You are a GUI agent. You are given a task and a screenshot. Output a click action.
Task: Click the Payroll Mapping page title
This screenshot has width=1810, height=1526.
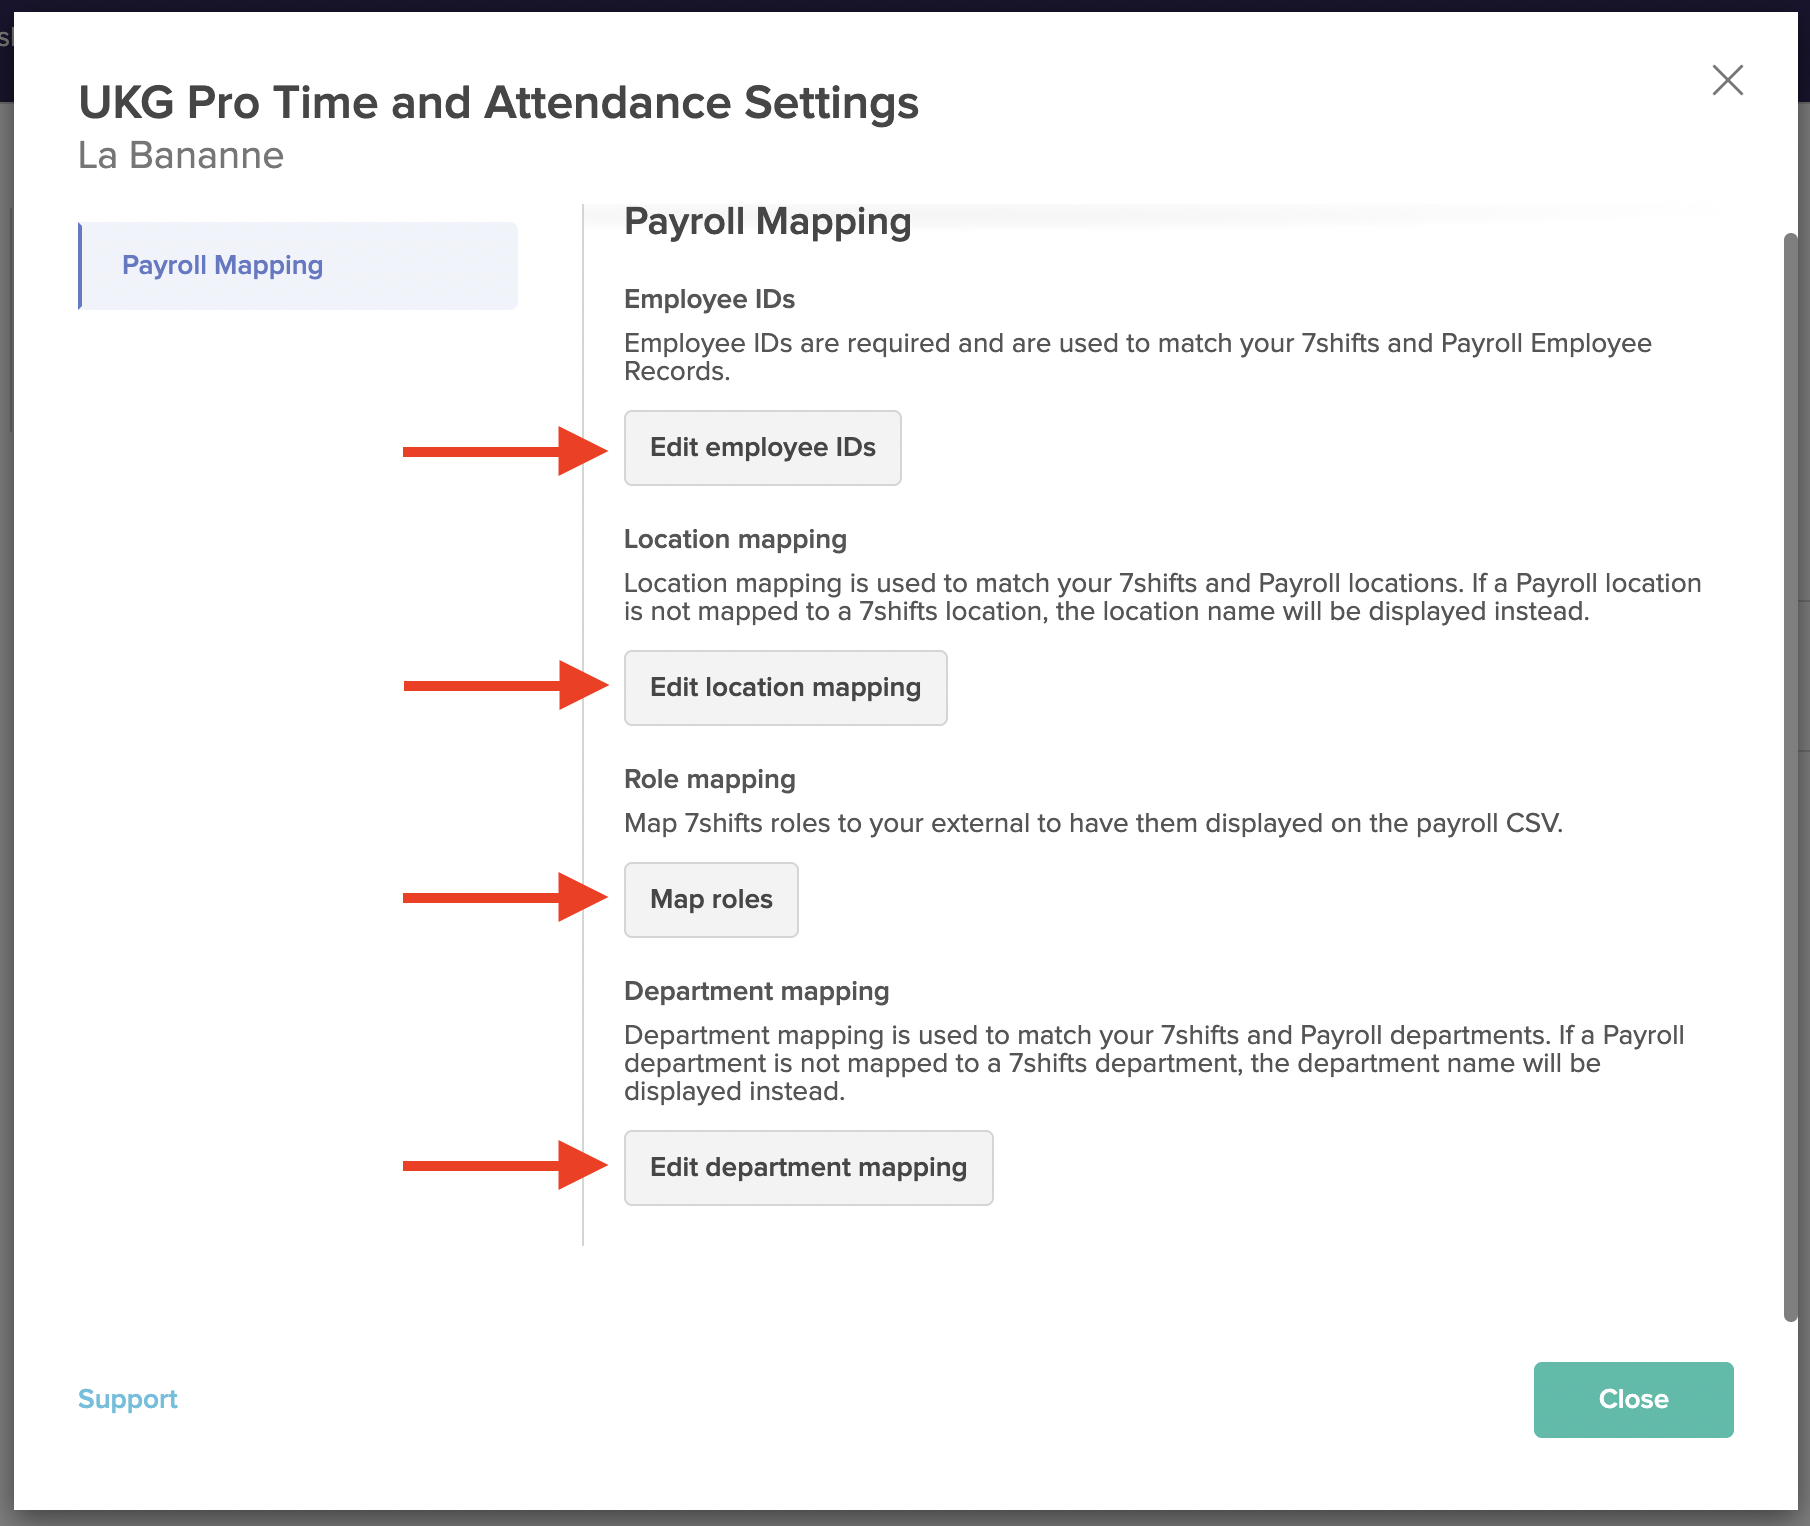click(x=767, y=221)
